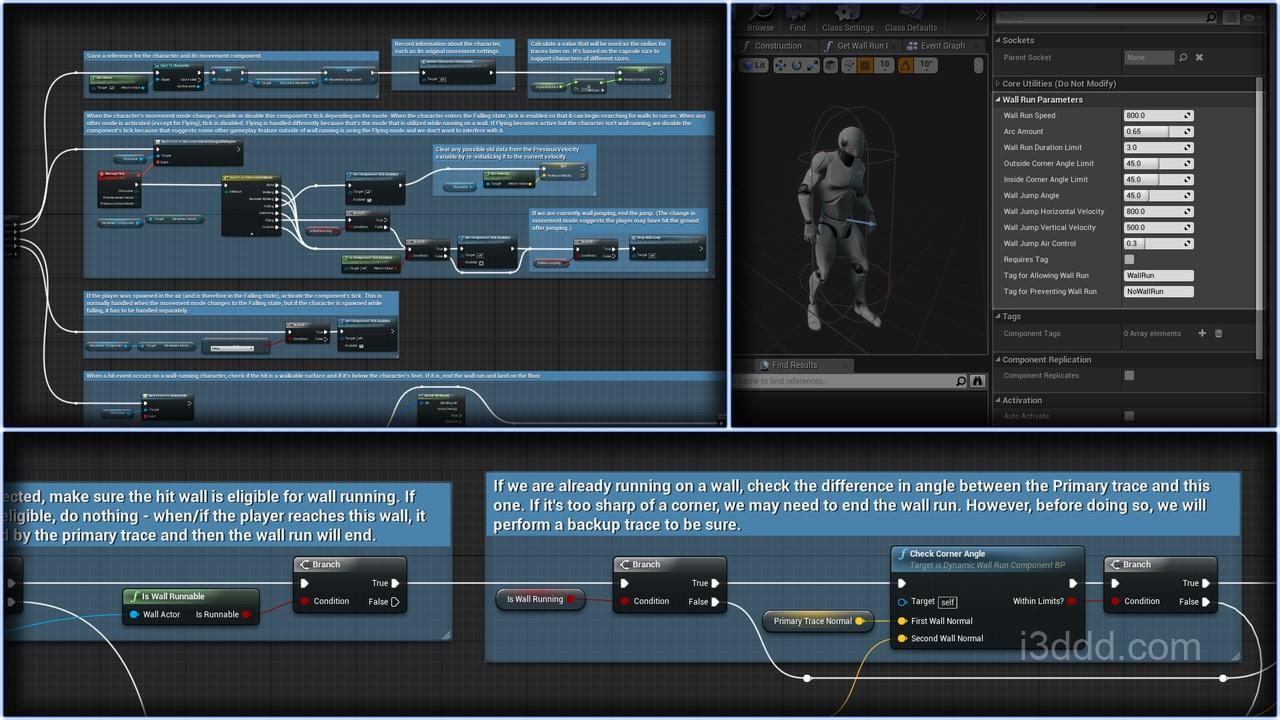Add a Component Tags array element
This screenshot has height=720, width=1280.
click(x=1202, y=333)
